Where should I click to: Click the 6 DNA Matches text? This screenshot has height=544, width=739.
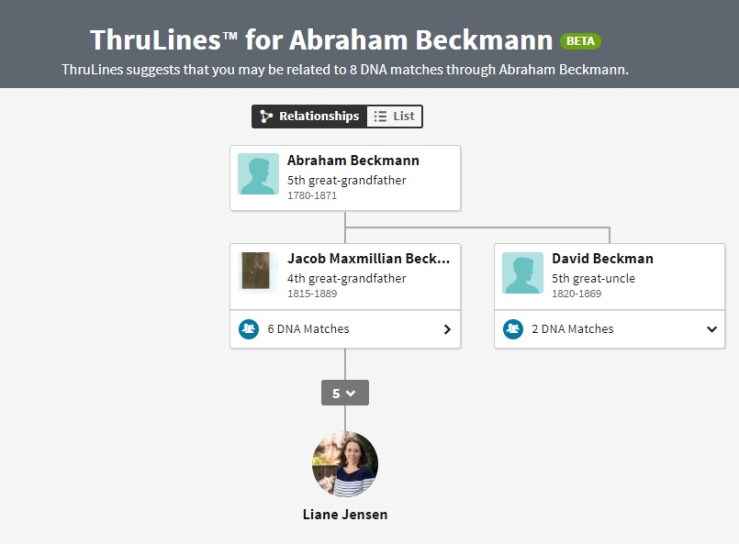tap(308, 329)
